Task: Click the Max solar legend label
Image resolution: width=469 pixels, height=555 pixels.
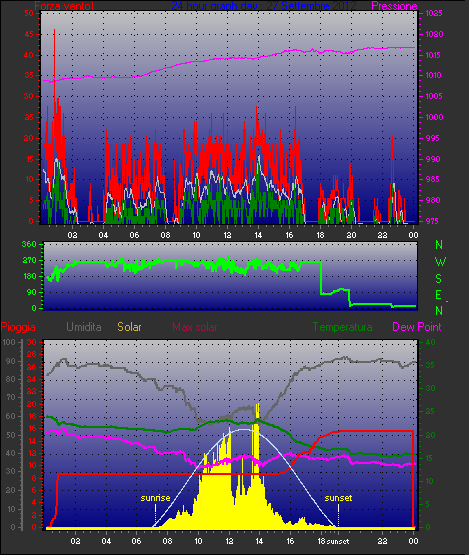Action: (x=195, y=327)
